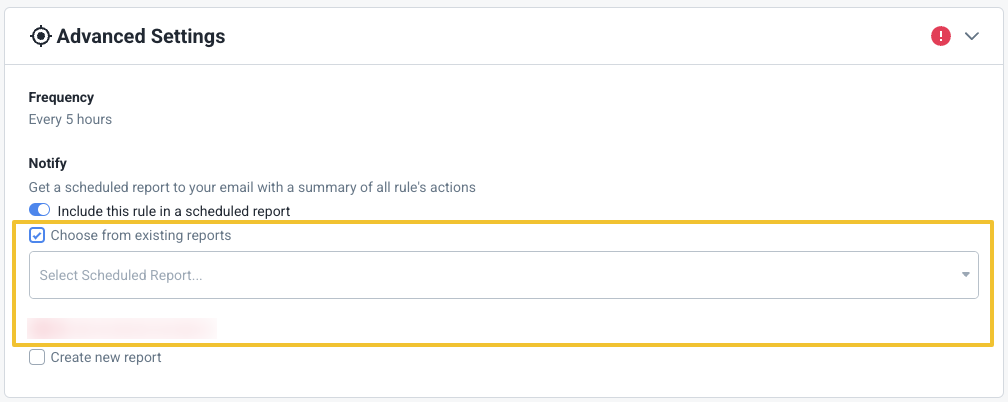This screenshot has height=402, width=1008.
Task: Click the blue checkmark in the existing reports box
Action: coord(37,235)
